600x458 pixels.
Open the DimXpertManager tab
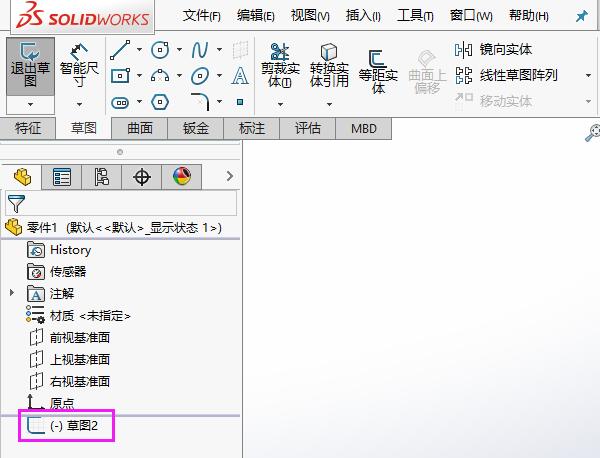(142, 177)
